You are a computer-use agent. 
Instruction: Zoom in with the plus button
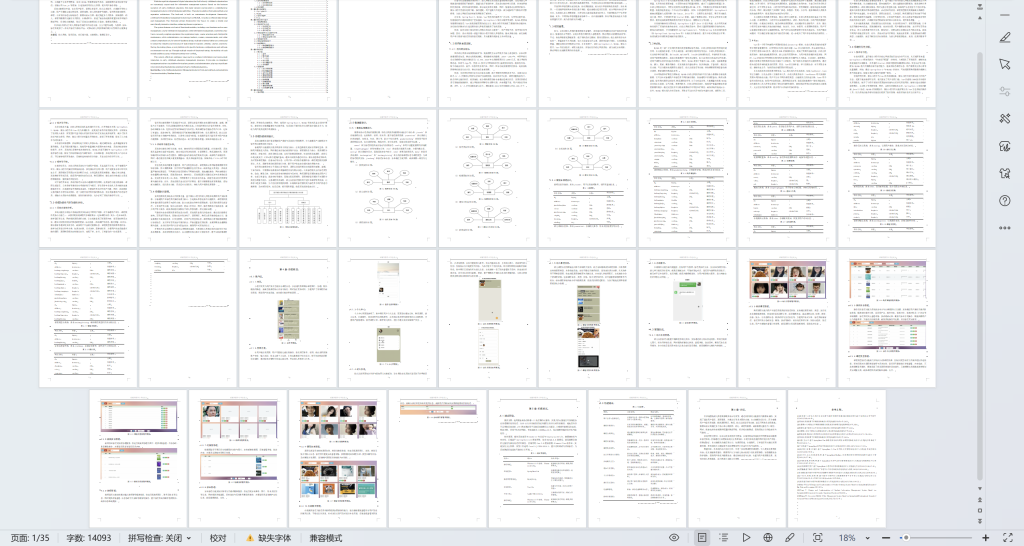(x=985, y=538)
